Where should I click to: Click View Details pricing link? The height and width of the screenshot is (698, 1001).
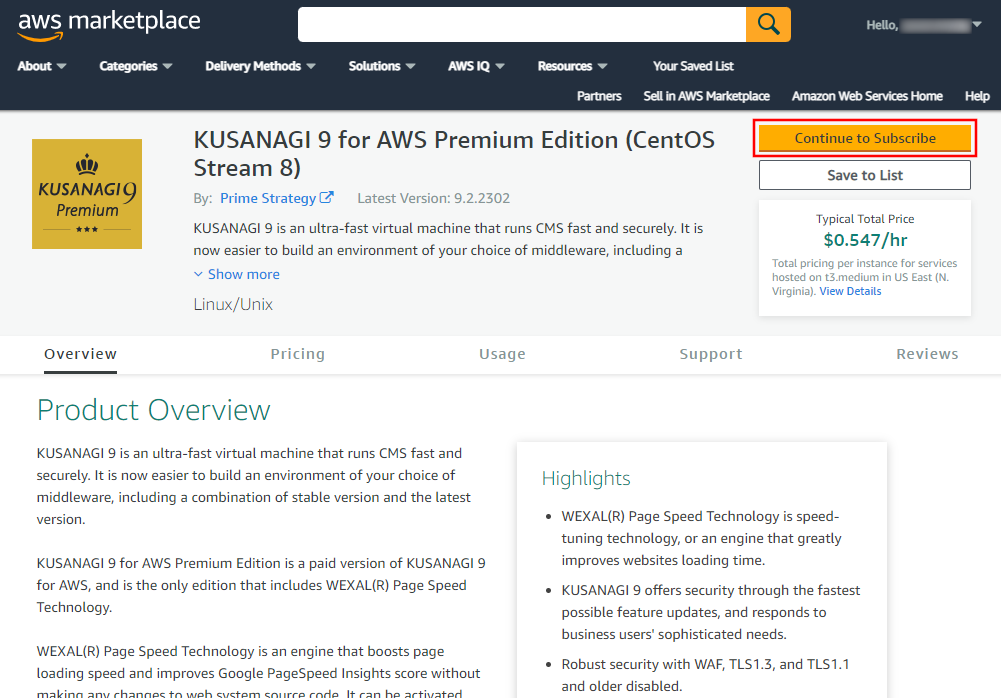click(x=850, y=291)
